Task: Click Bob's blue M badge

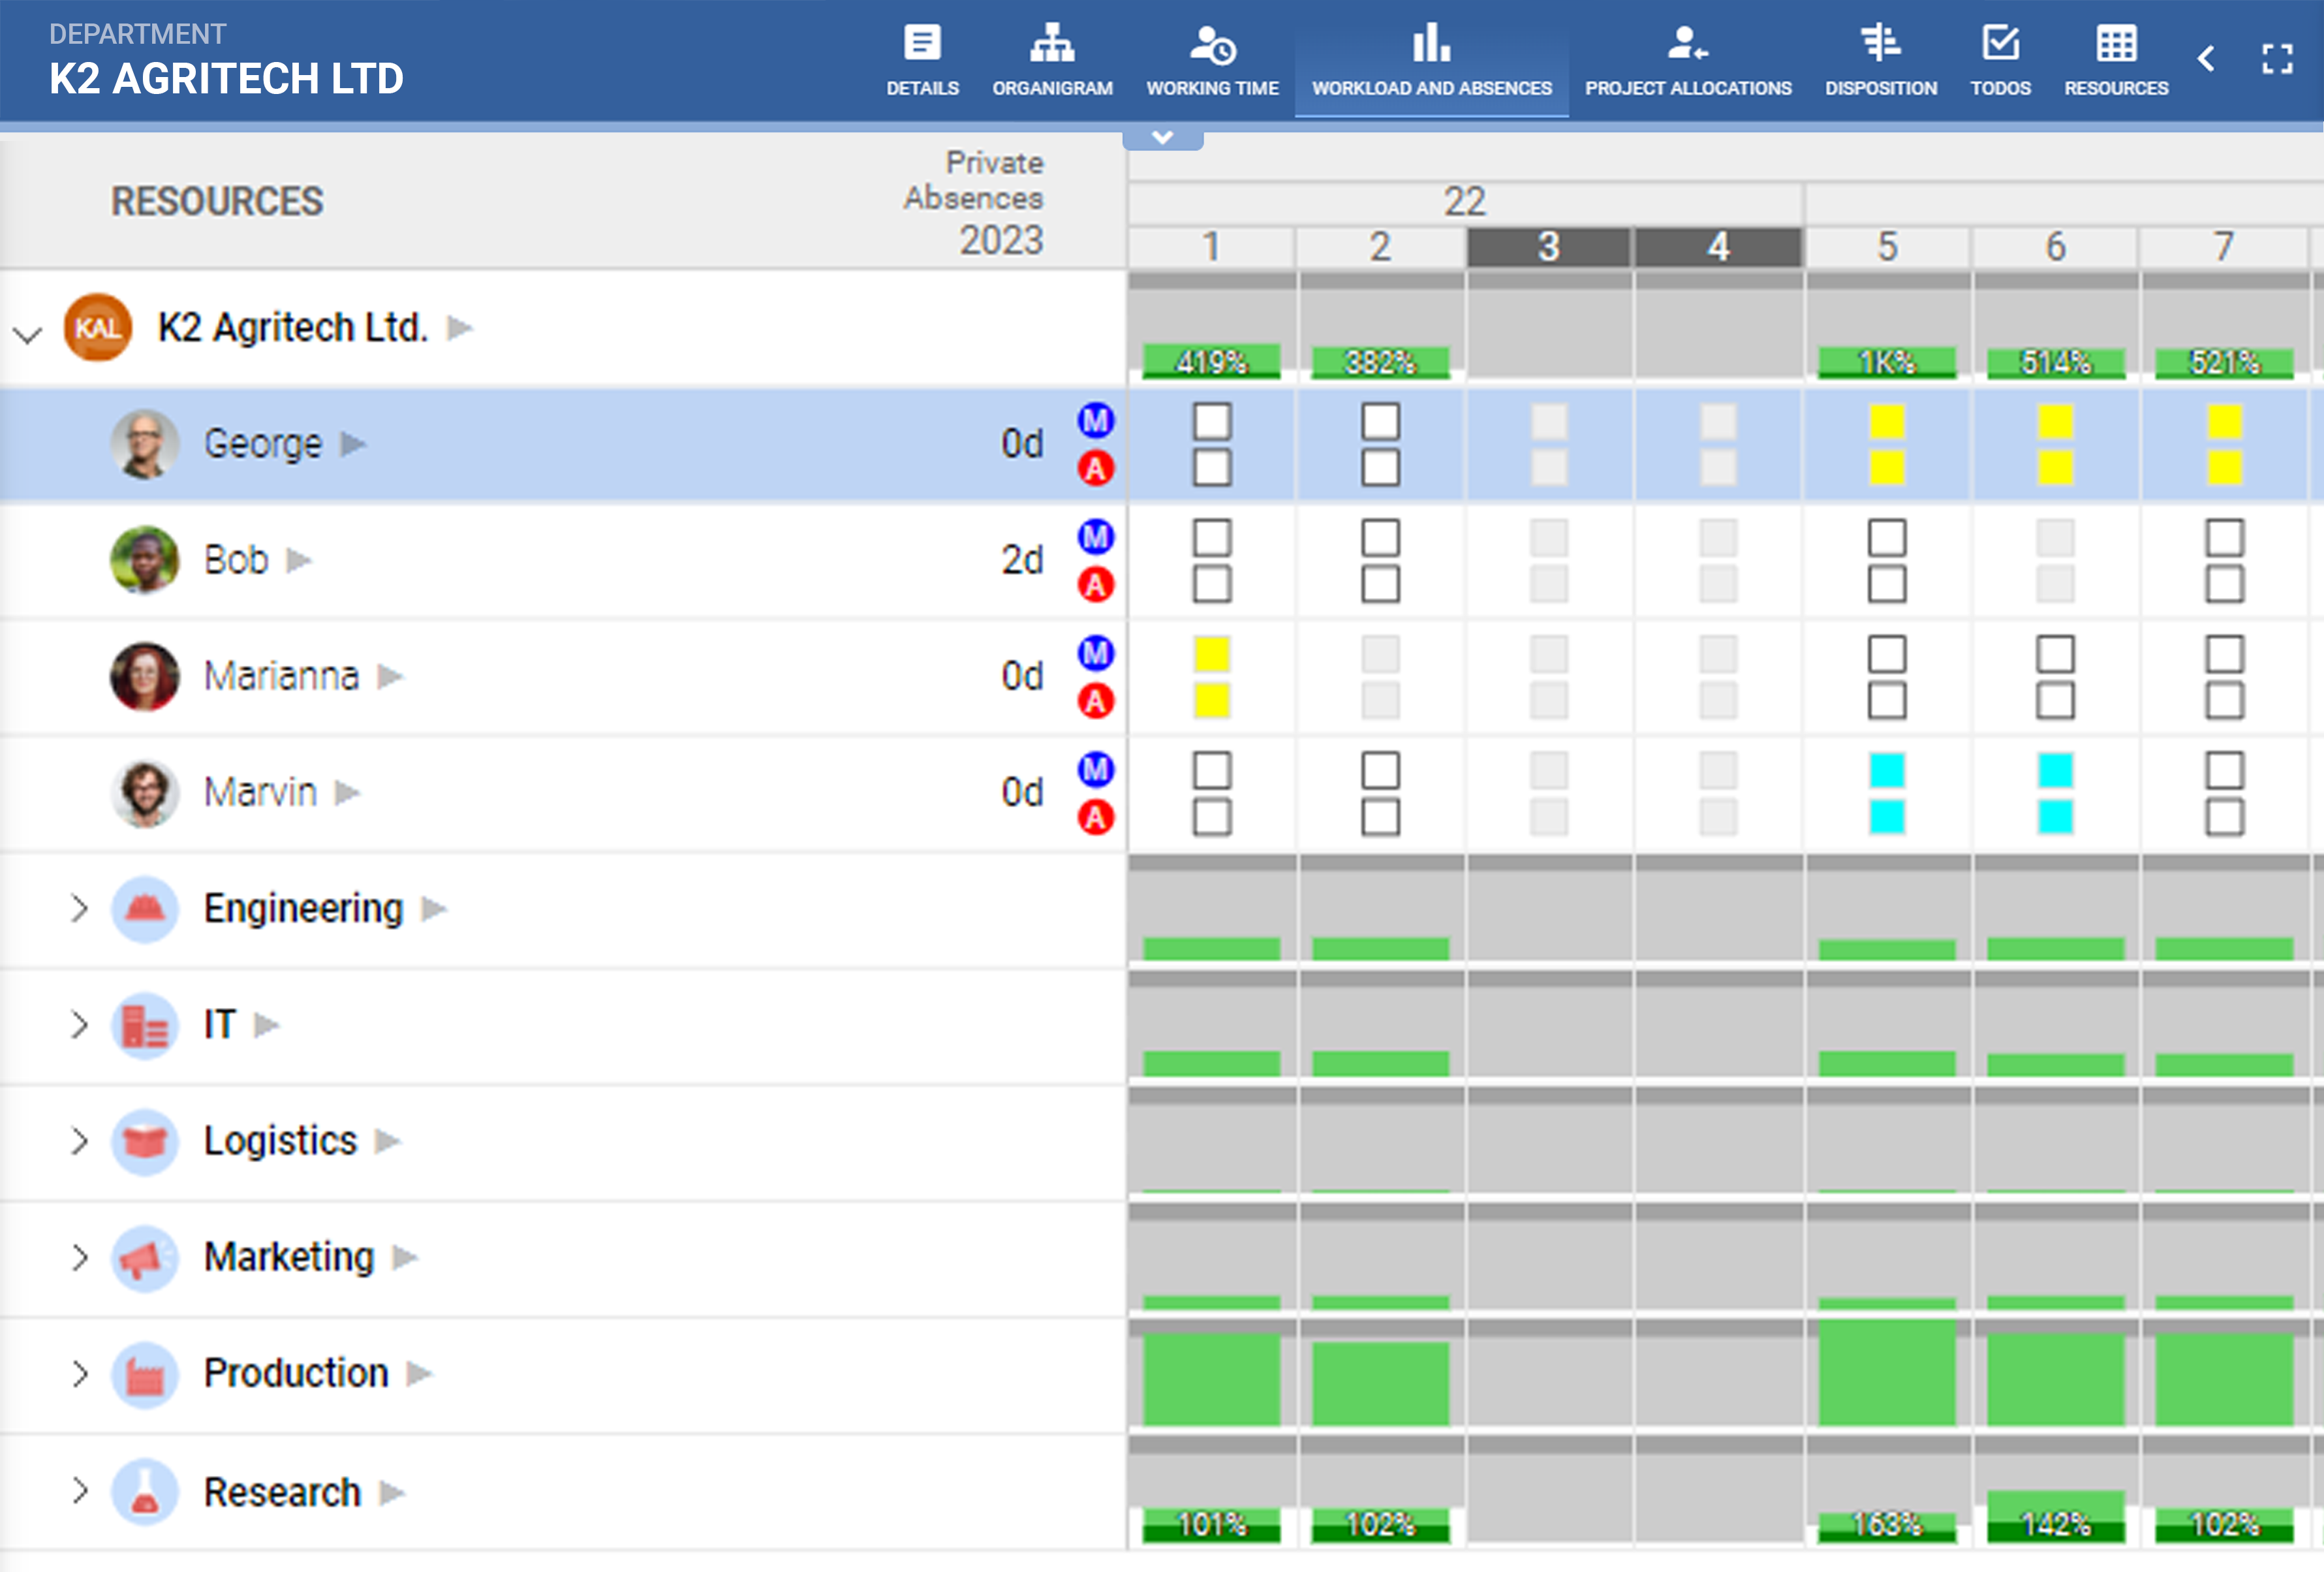Action: click(x=1095, y=537)
